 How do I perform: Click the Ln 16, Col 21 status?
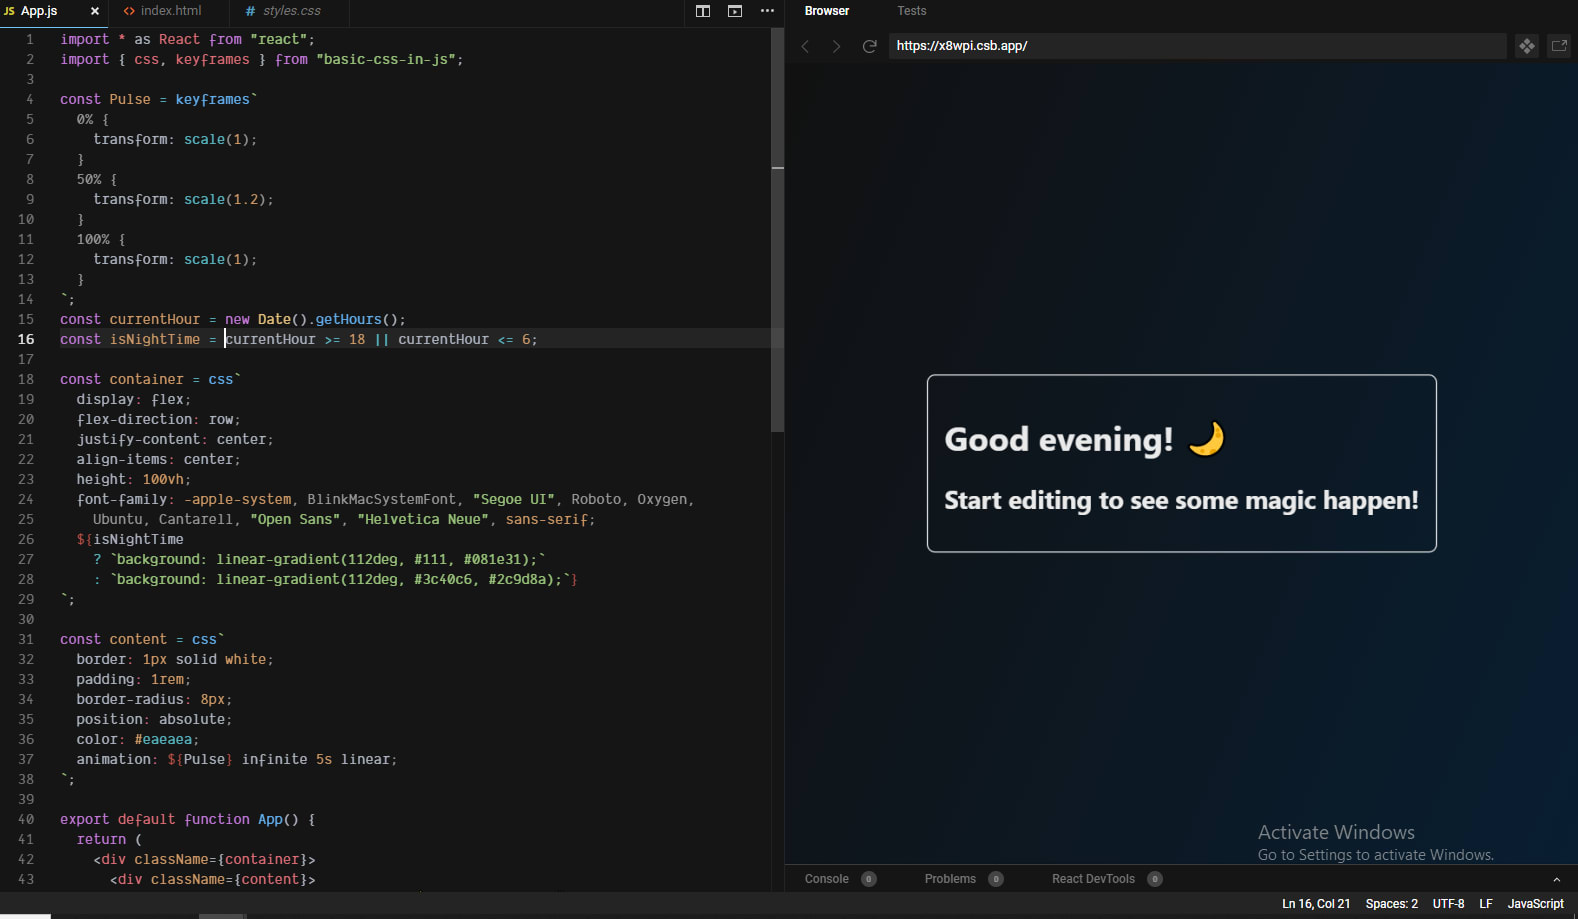click(x=1316, y=904)
